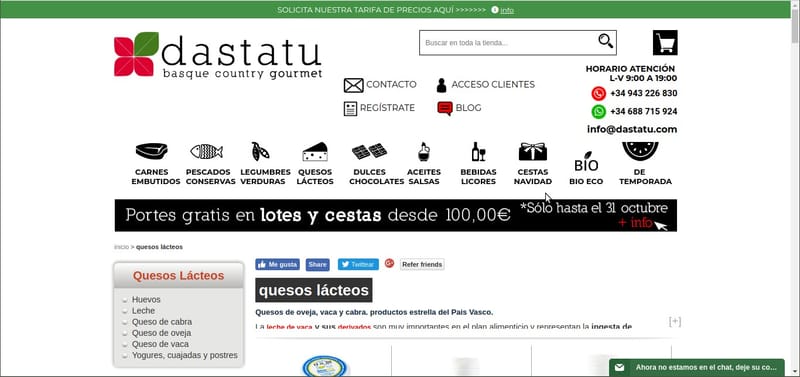Click the Quesos Lácteos sidebar heading
Image resolution: width=800 pixels, height=377 pixels.
(x=179, y=276)
